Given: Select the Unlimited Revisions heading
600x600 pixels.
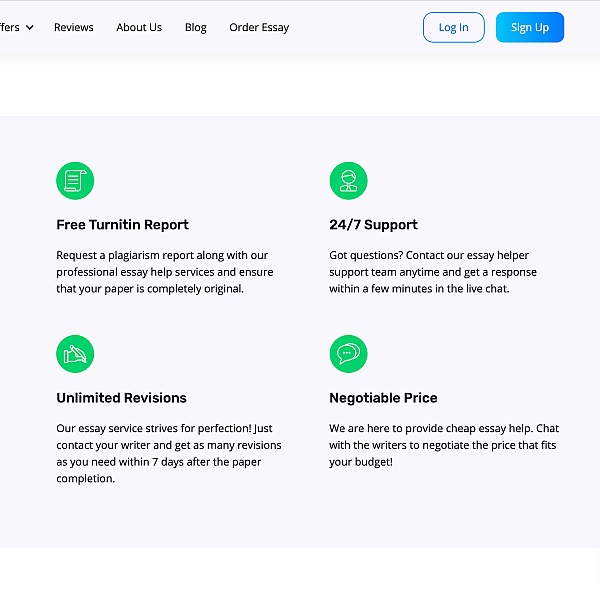Looking at the screenshot, I should pyautogui.click(x=121, y=398).
